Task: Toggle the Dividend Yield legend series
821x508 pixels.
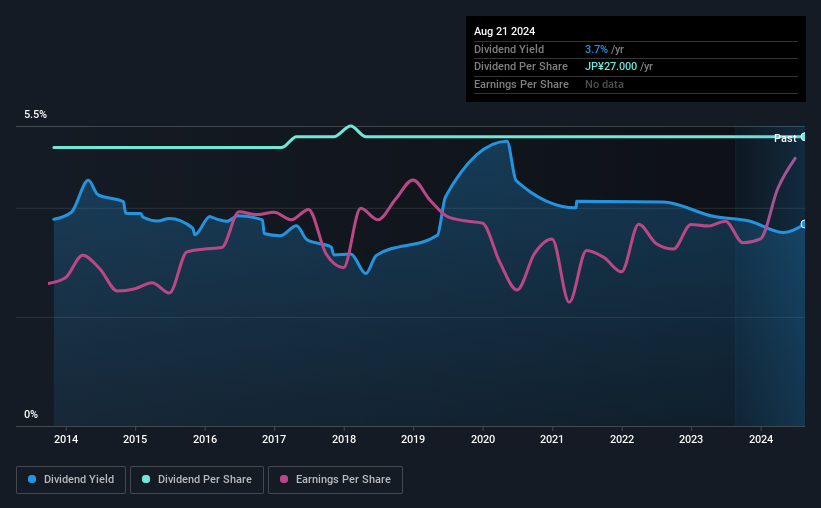Action: (x=71, y=480)
